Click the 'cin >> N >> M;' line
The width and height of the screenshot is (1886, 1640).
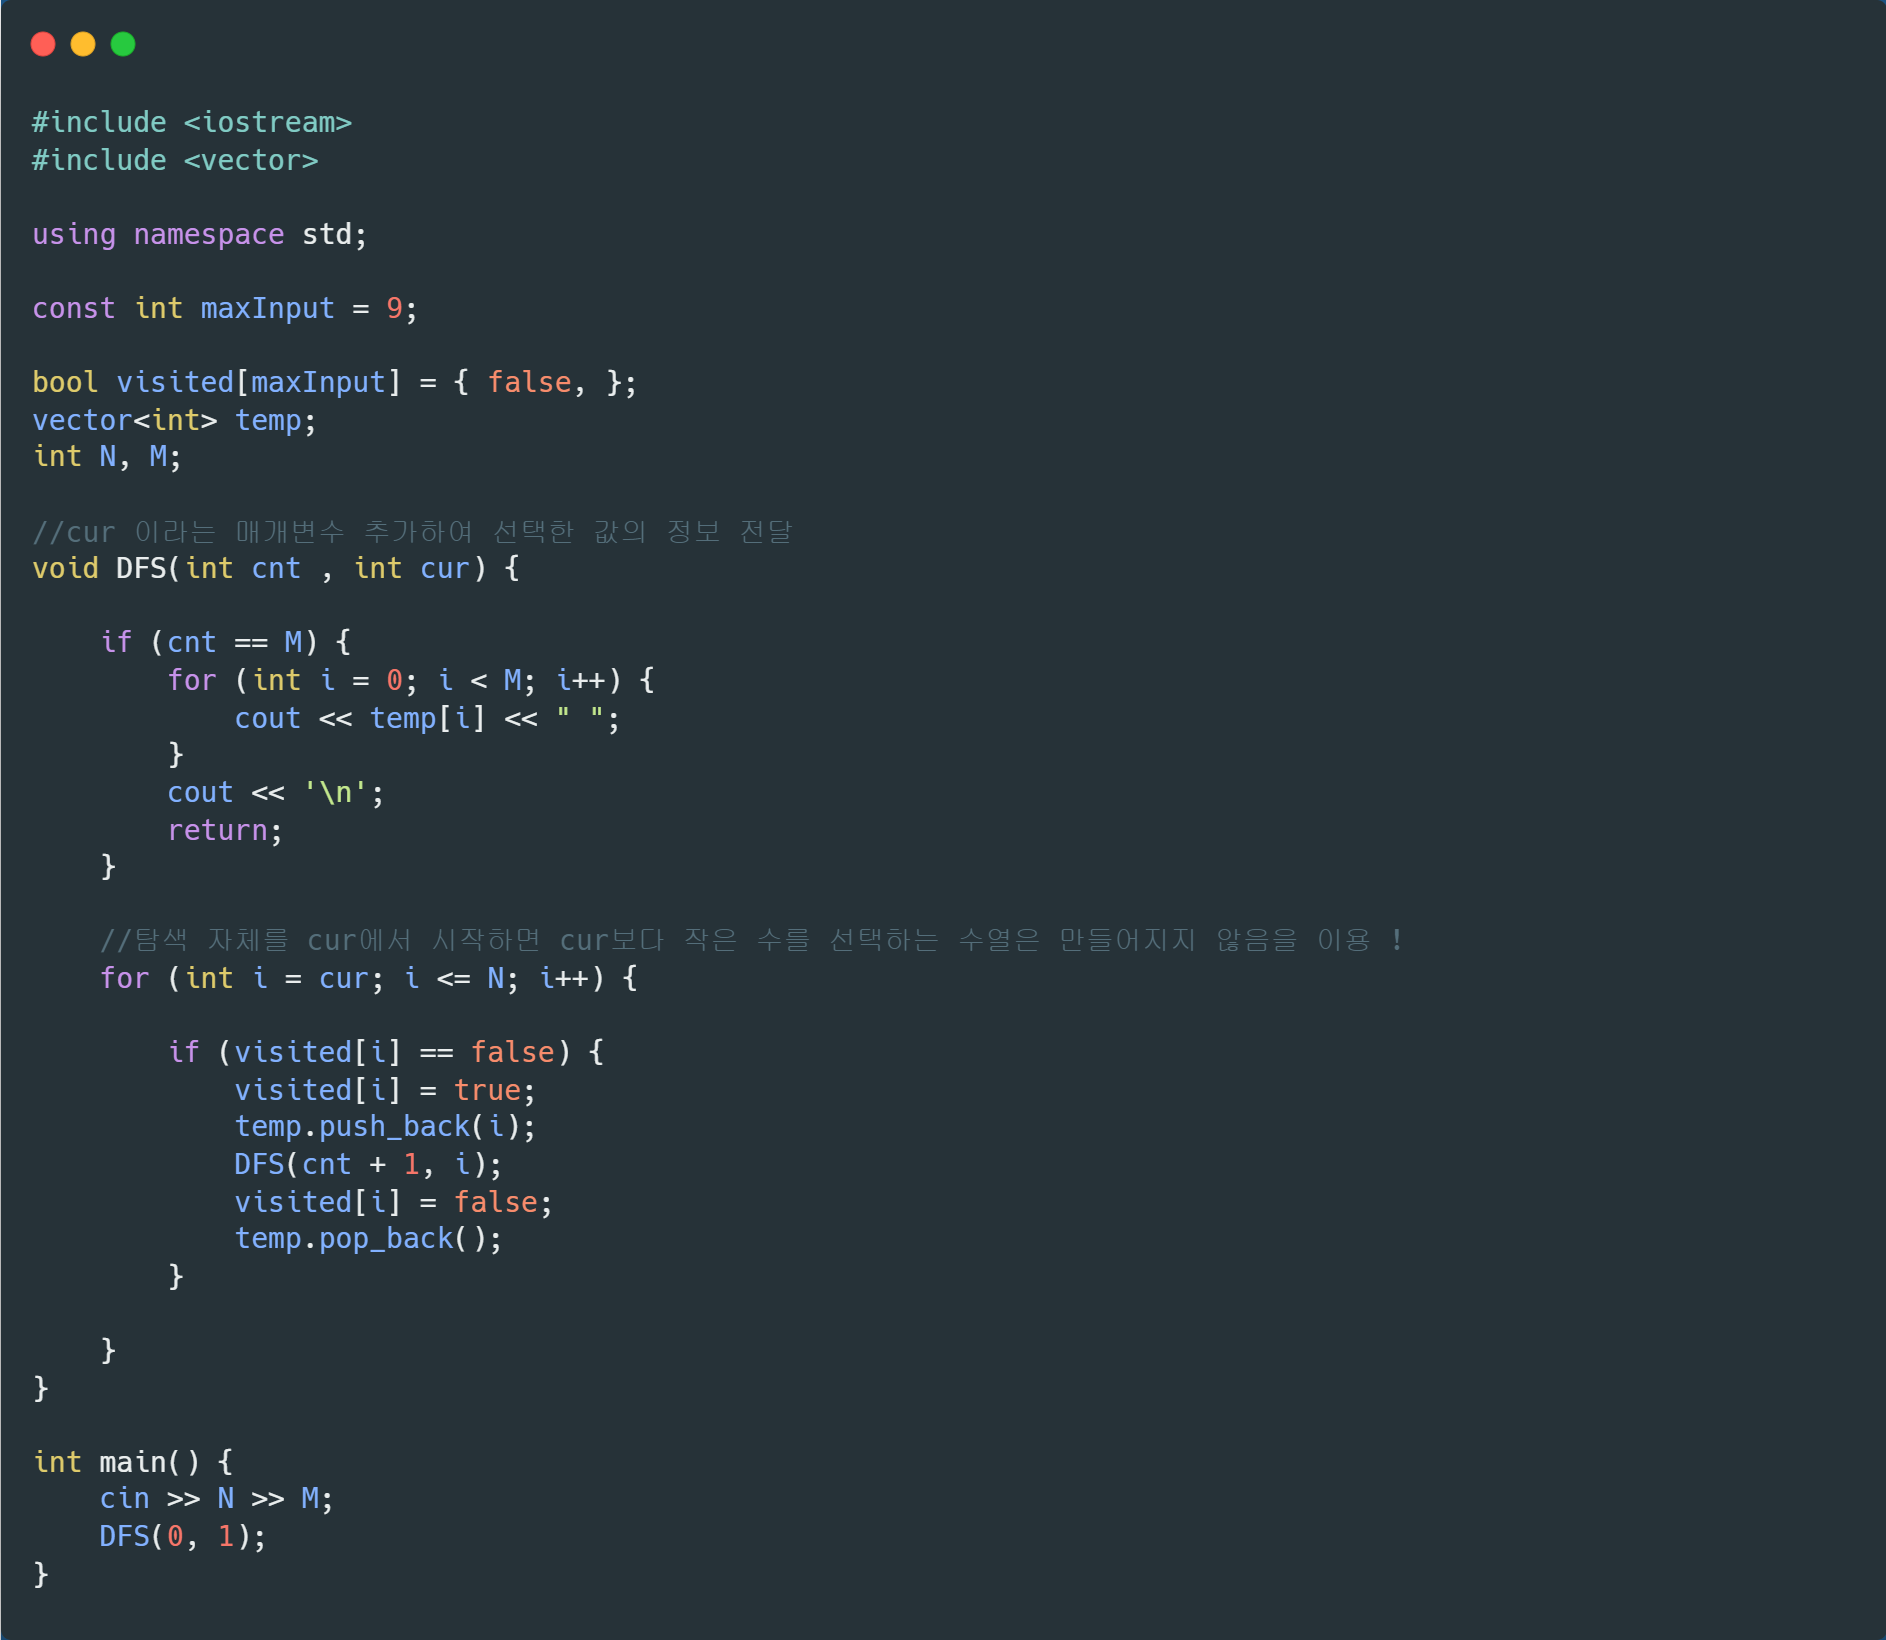click(217, 1498)
